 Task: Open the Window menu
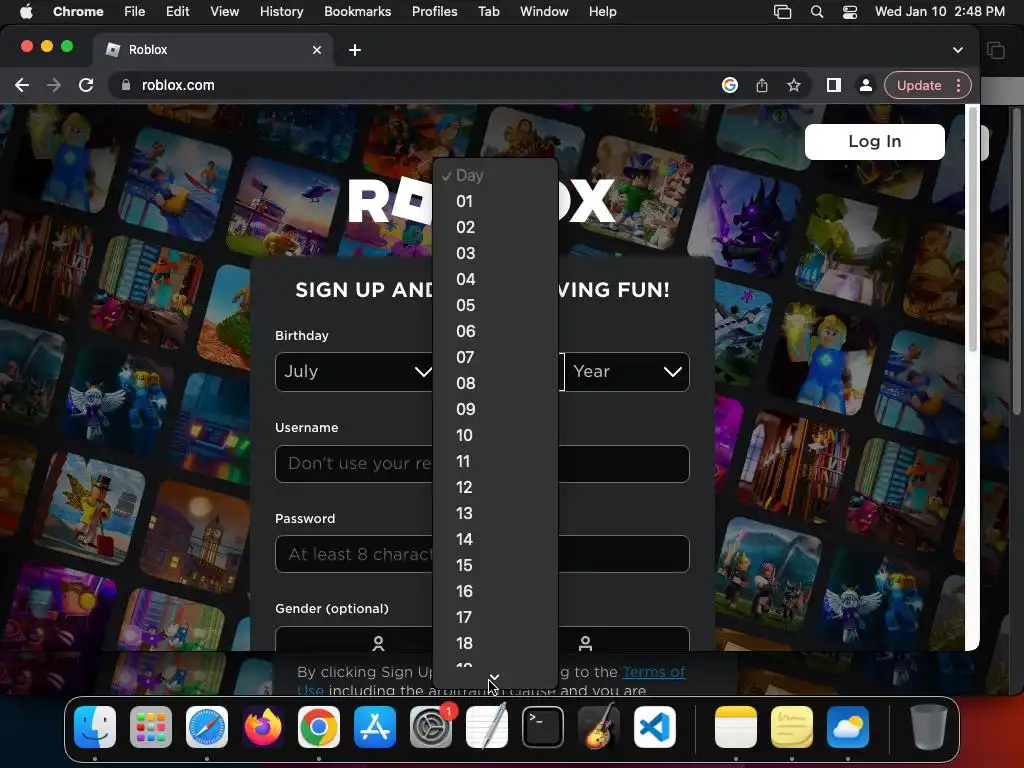pos(544,12)
